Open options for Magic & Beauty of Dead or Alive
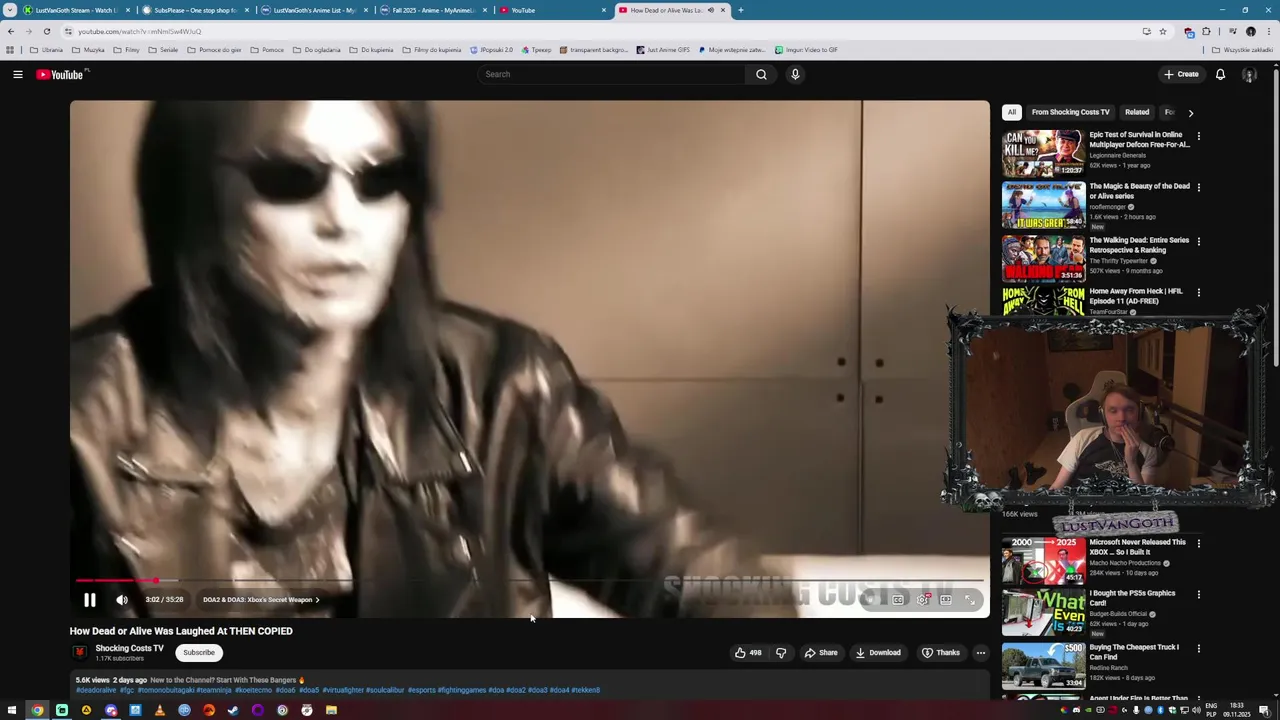The width and height of the screenshot is (1280, 720). pos(1199,187)
